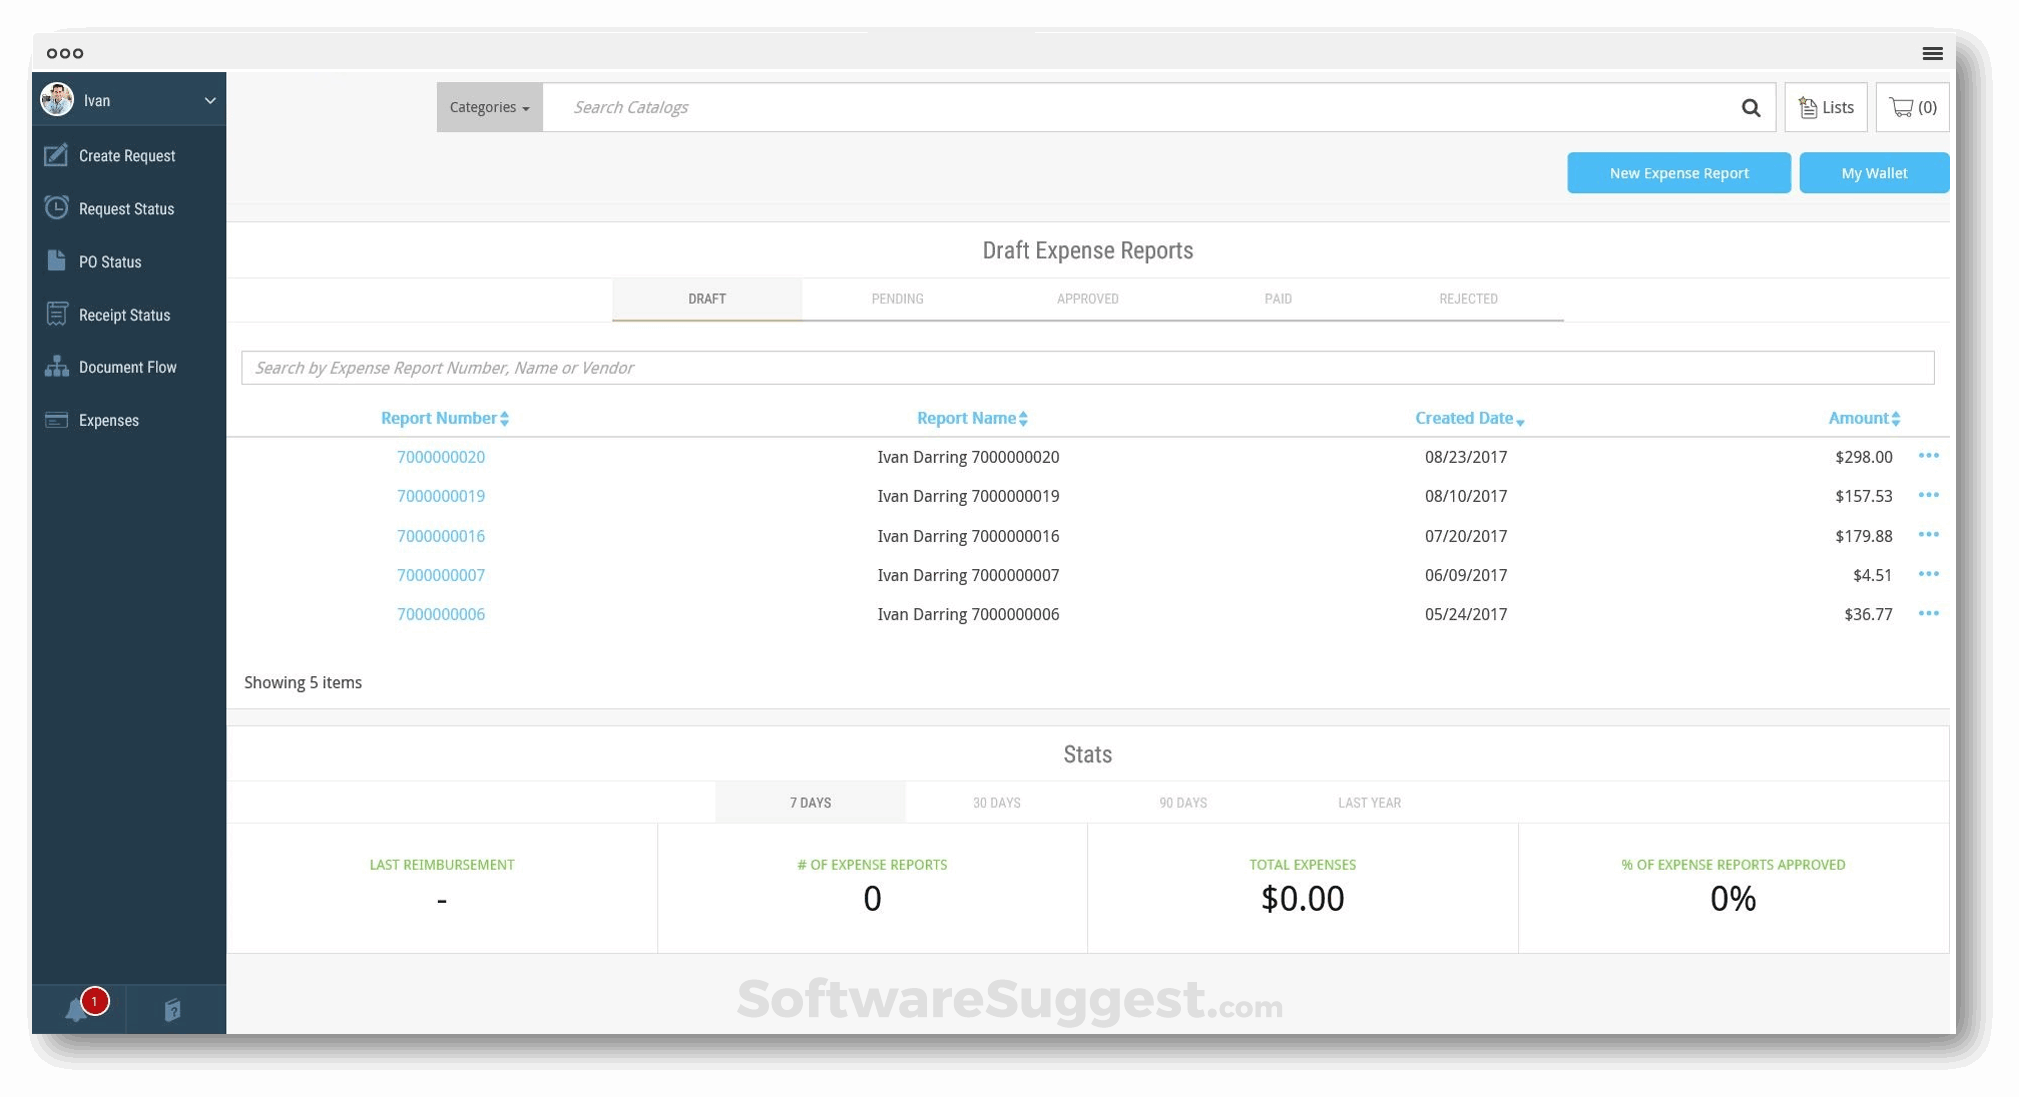2019x1097 pixels.
Task: Open Receipt Status icon in sidebar
Action: pyautogui.click(x=56, y=314)
